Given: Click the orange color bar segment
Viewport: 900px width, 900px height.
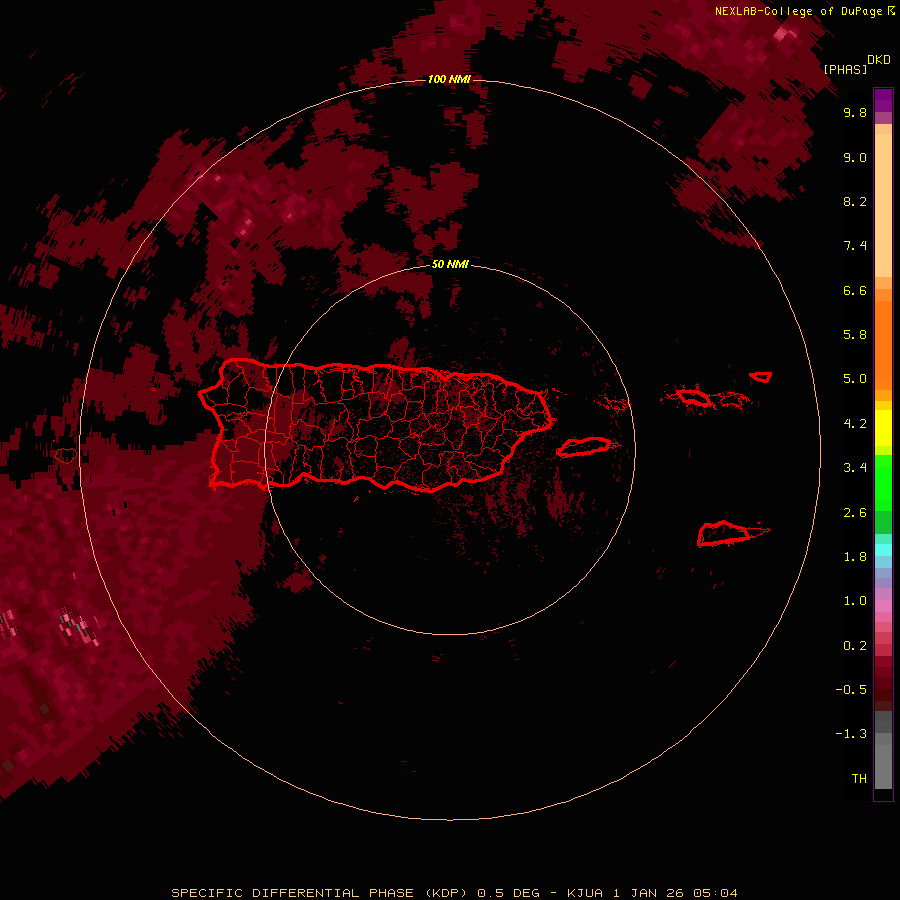Looking at the screenshot, I should [x=883, y=345].
